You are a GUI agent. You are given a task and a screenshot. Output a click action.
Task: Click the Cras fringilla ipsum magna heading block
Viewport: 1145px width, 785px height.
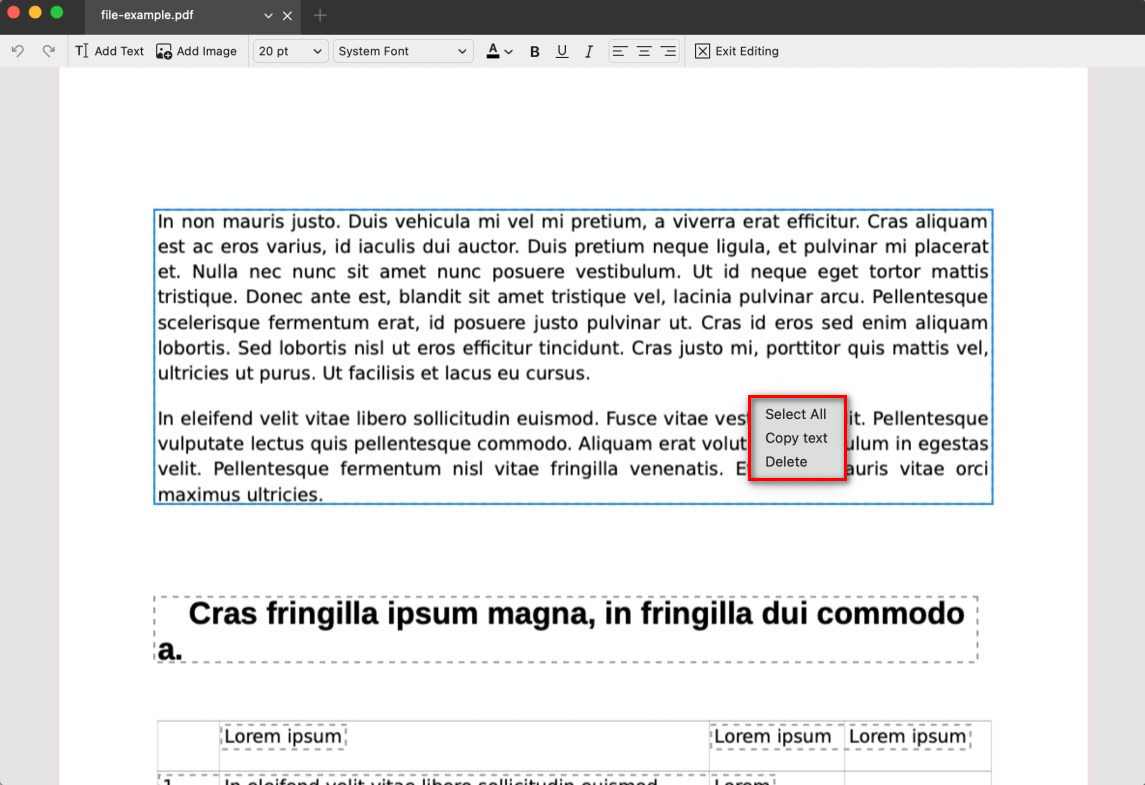coord(566,629)
